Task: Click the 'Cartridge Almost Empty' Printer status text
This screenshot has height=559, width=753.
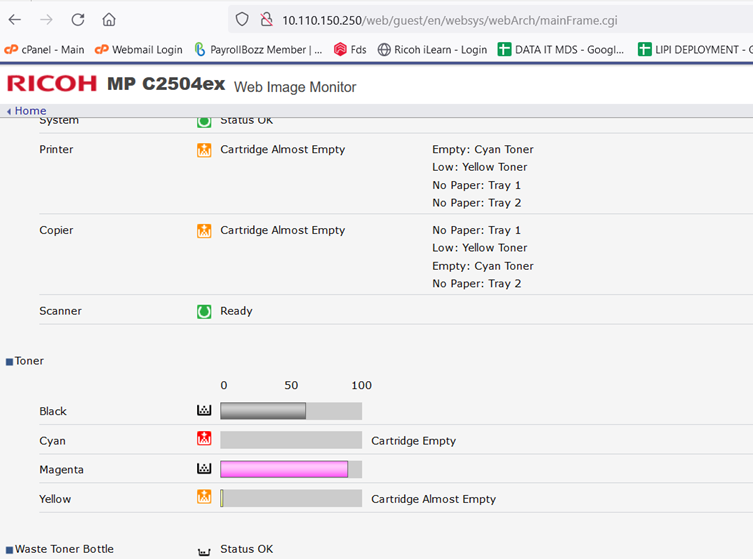Action: pos(282,149)
